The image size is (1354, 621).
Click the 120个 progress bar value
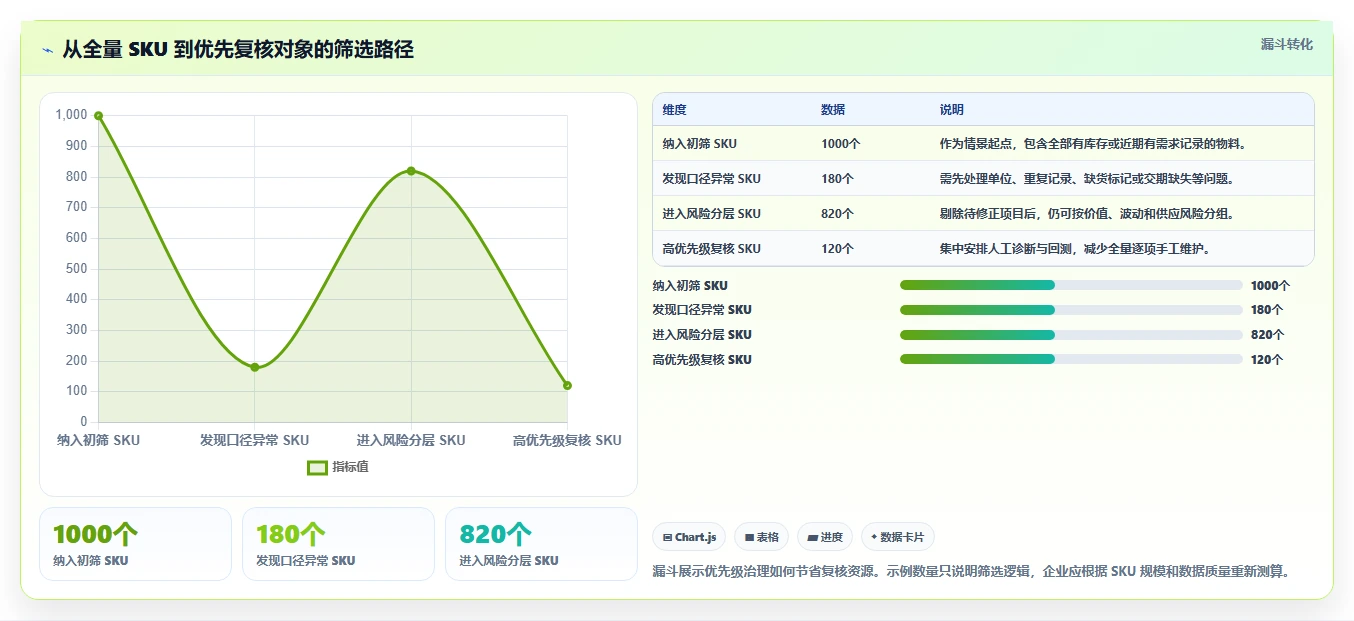(1267, 360)
